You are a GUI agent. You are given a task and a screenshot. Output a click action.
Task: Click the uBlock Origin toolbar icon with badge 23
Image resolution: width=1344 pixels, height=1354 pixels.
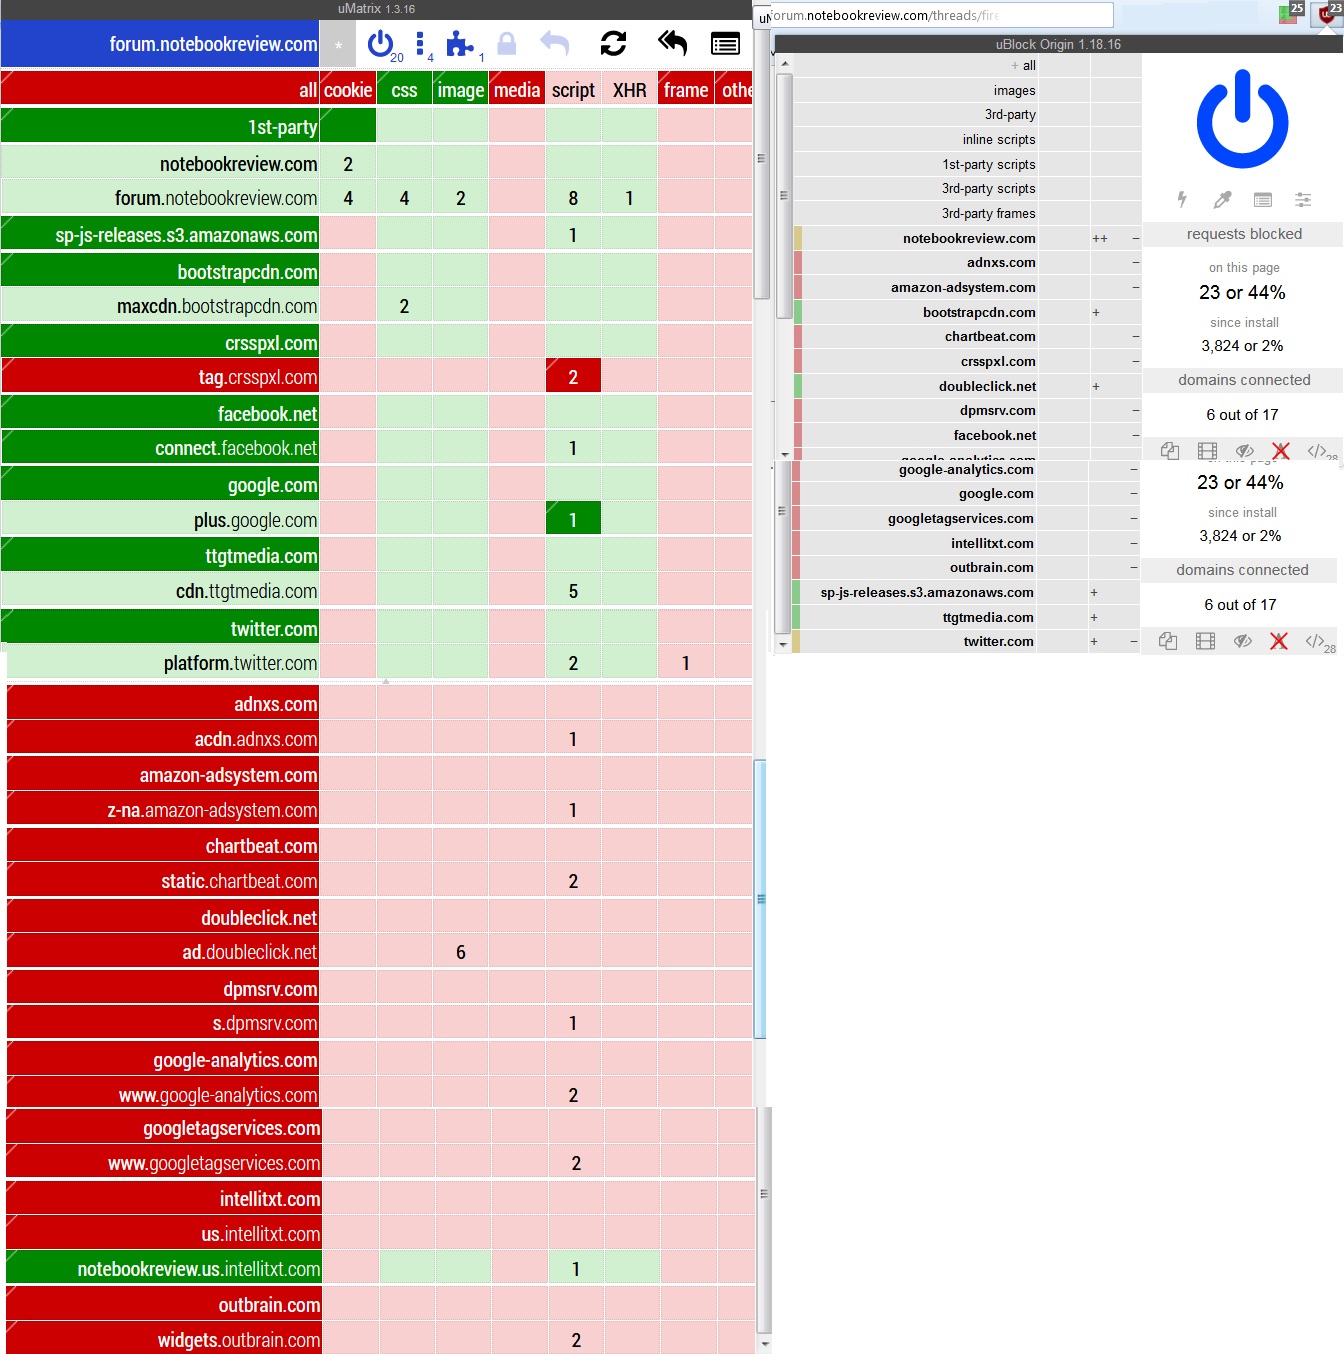pyautogui.click(x=1328, y=13)
